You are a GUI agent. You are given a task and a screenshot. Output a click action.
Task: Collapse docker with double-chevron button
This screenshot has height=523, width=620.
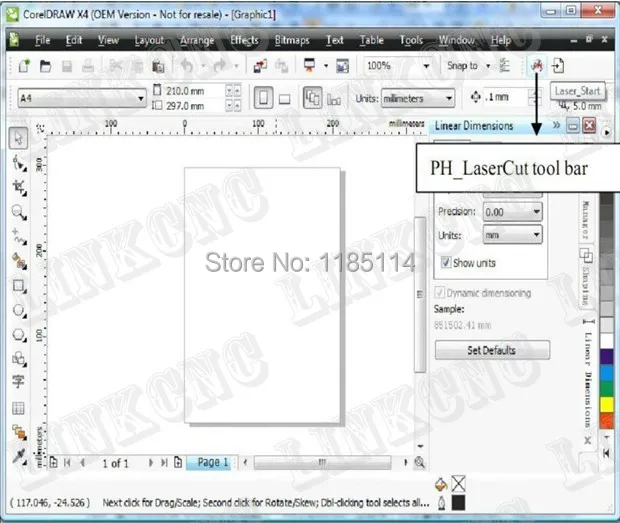[556, 126]
